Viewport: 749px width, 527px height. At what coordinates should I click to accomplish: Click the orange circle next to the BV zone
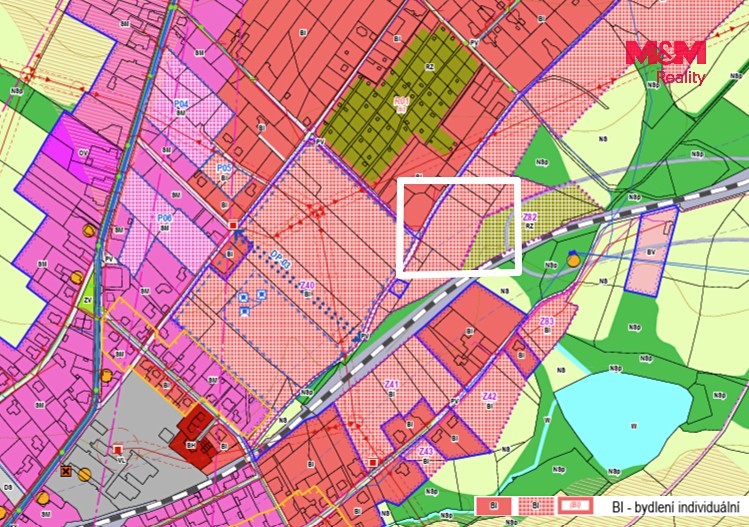[573, 260]
